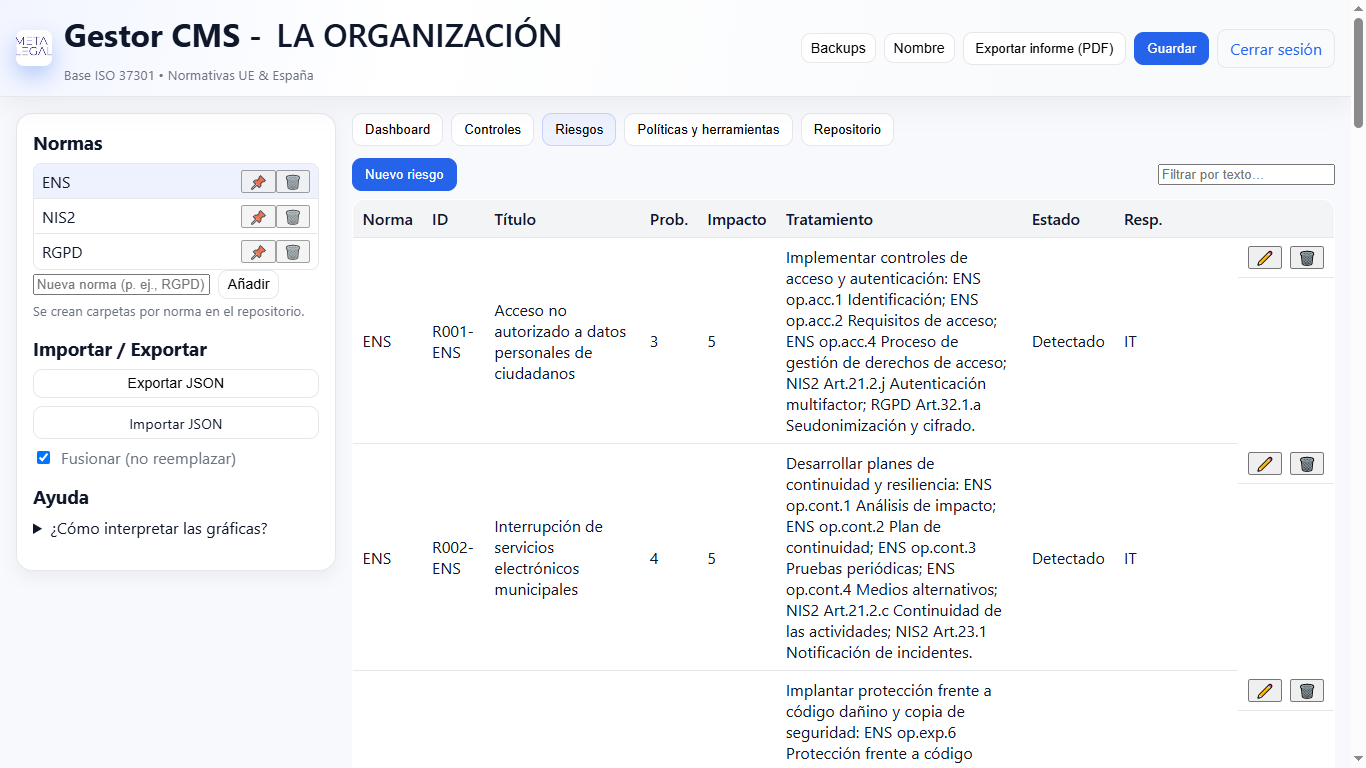Delete the ENS norm
The width and height of the screenshot is (1366, 768).
pos(293,182)
